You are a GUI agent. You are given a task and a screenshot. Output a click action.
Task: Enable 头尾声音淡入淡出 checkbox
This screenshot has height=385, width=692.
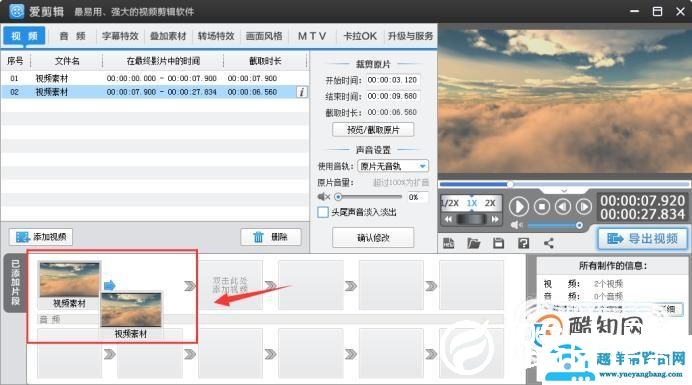pos(323,212)
